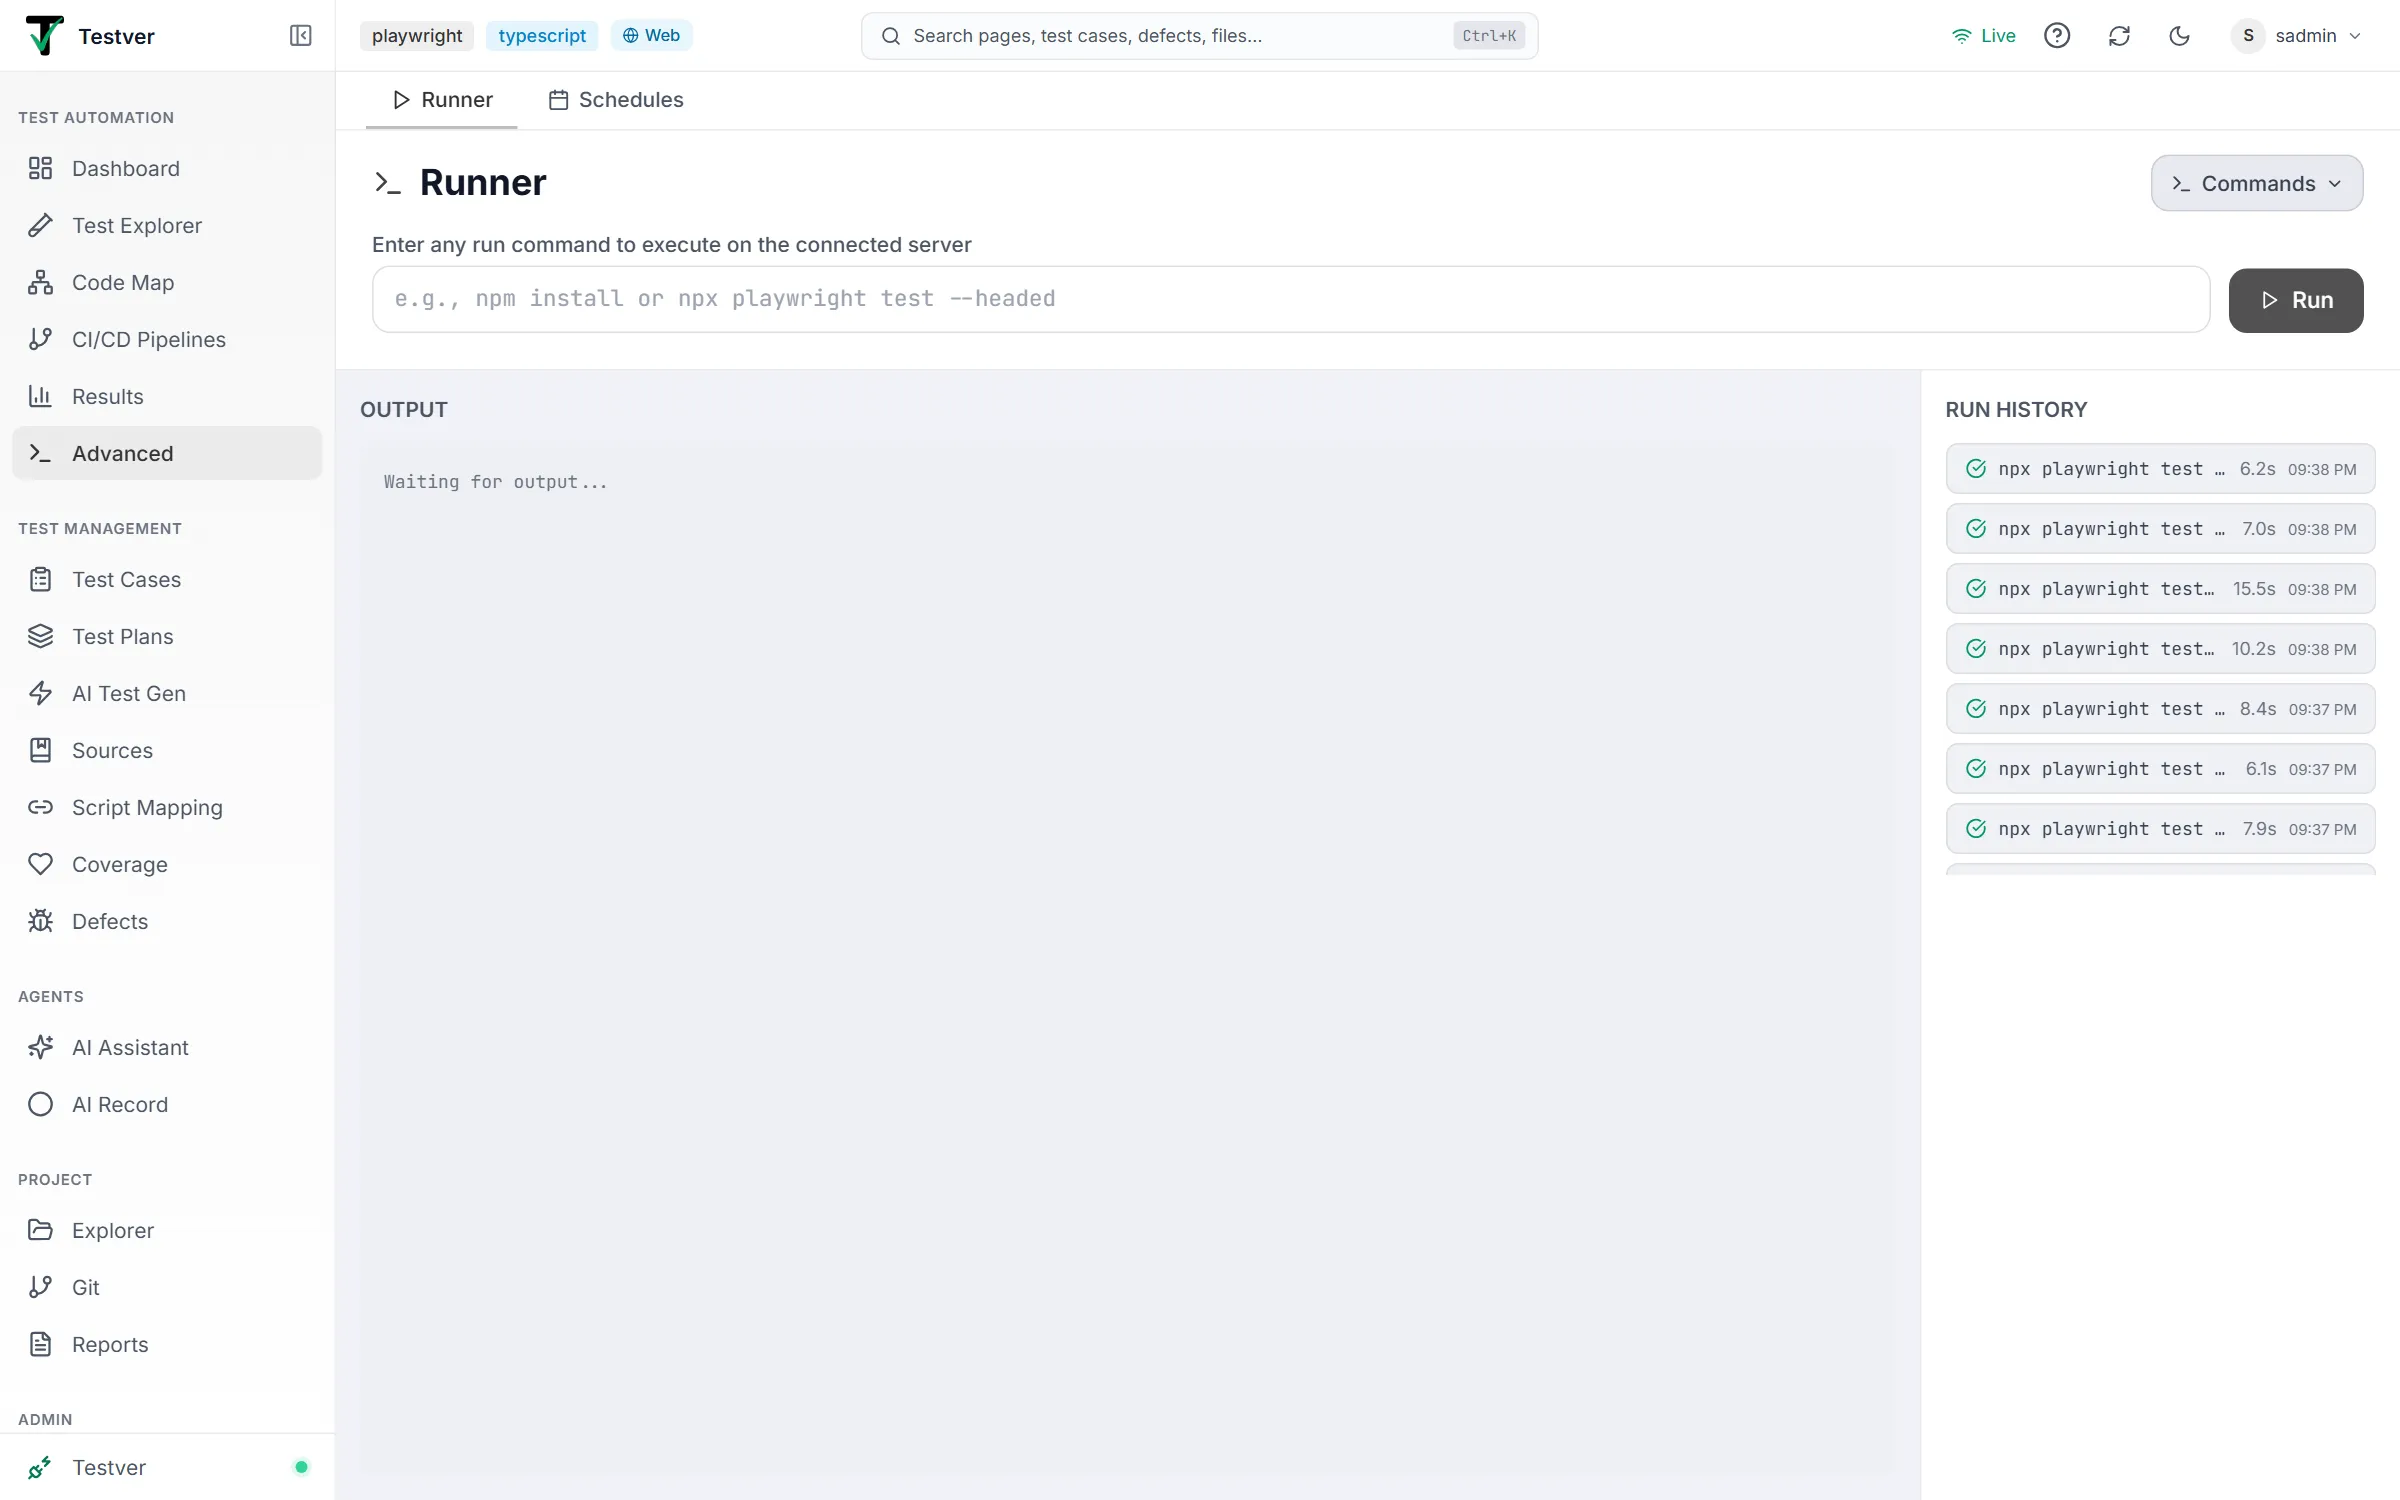The image size is (2400, 1500).
Task: Open Test Explorer in the sidebar
Action: pos(167,226)
